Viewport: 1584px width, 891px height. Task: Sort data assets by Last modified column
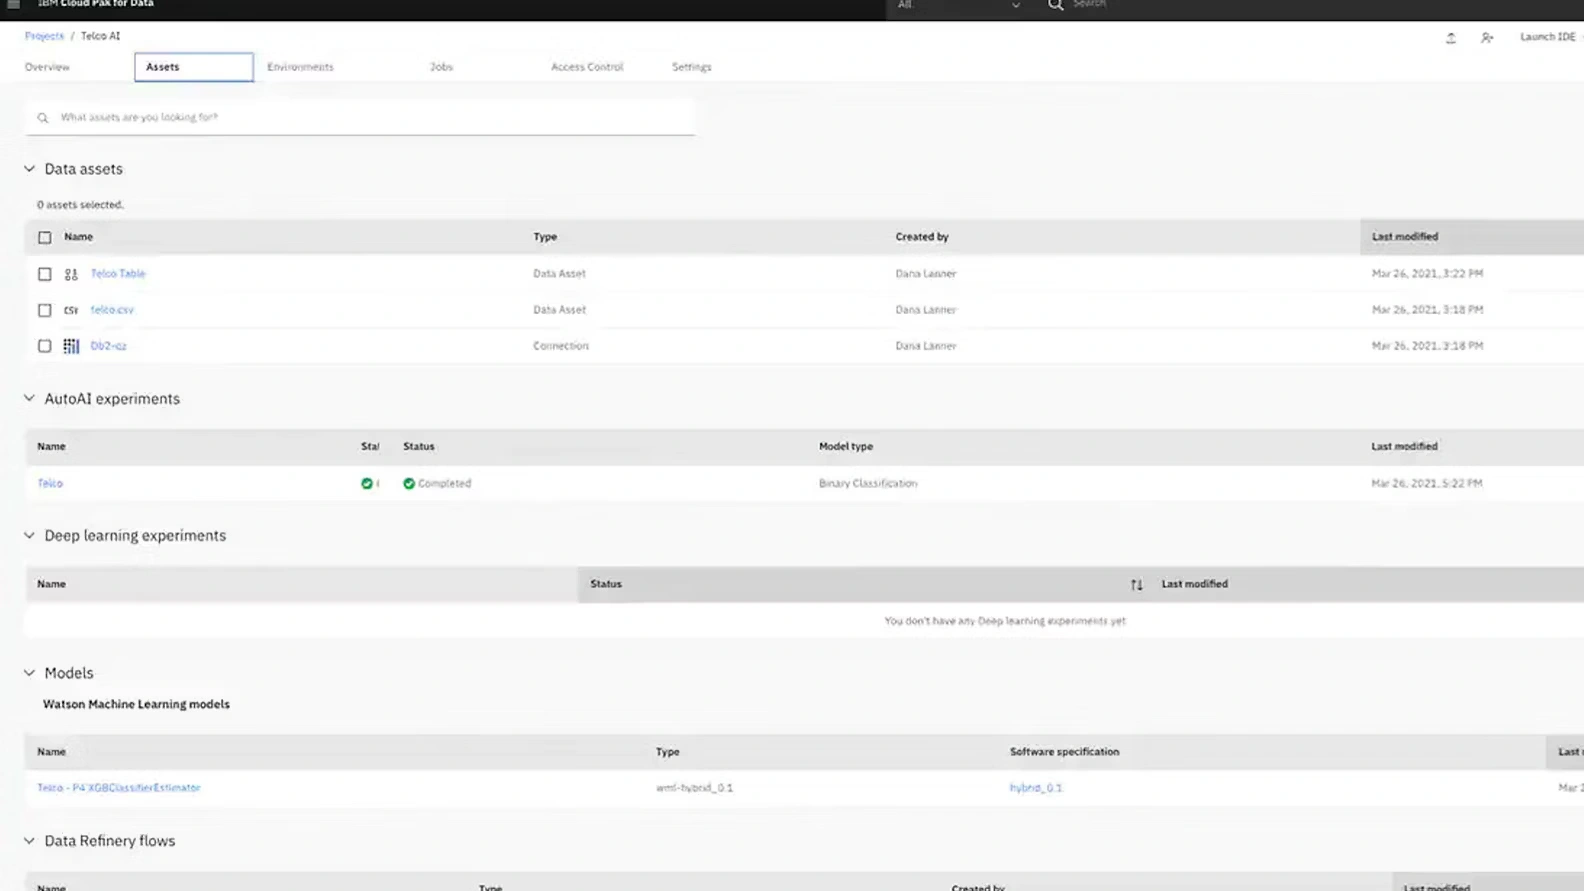tap(1404, 237)
